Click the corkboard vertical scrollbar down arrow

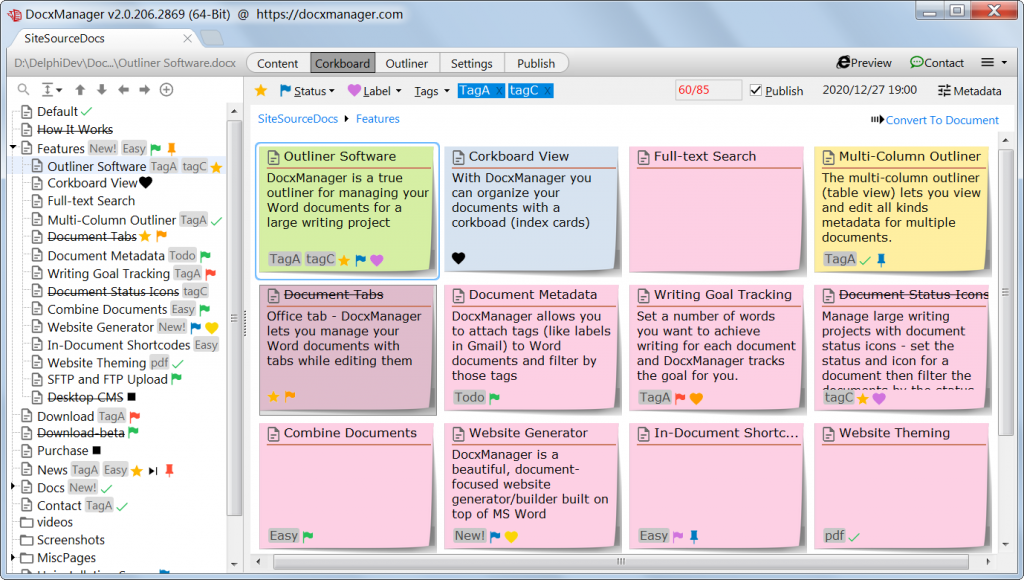click(x=1004, y=543)
